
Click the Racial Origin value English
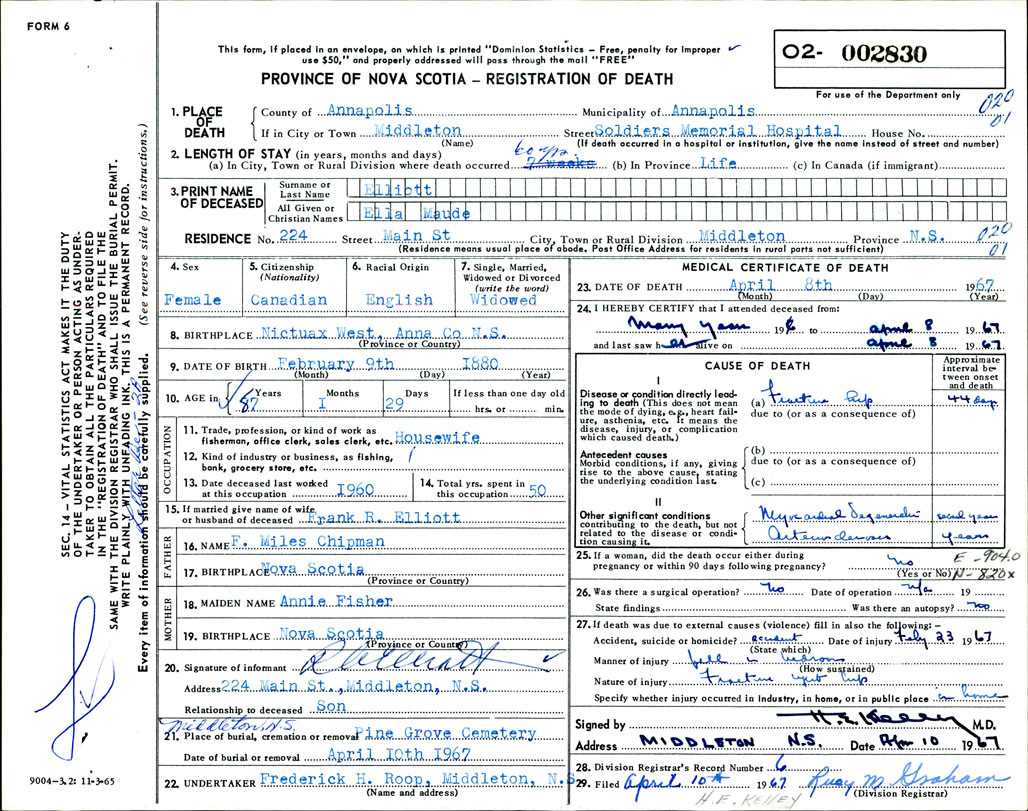coord(398,300)
